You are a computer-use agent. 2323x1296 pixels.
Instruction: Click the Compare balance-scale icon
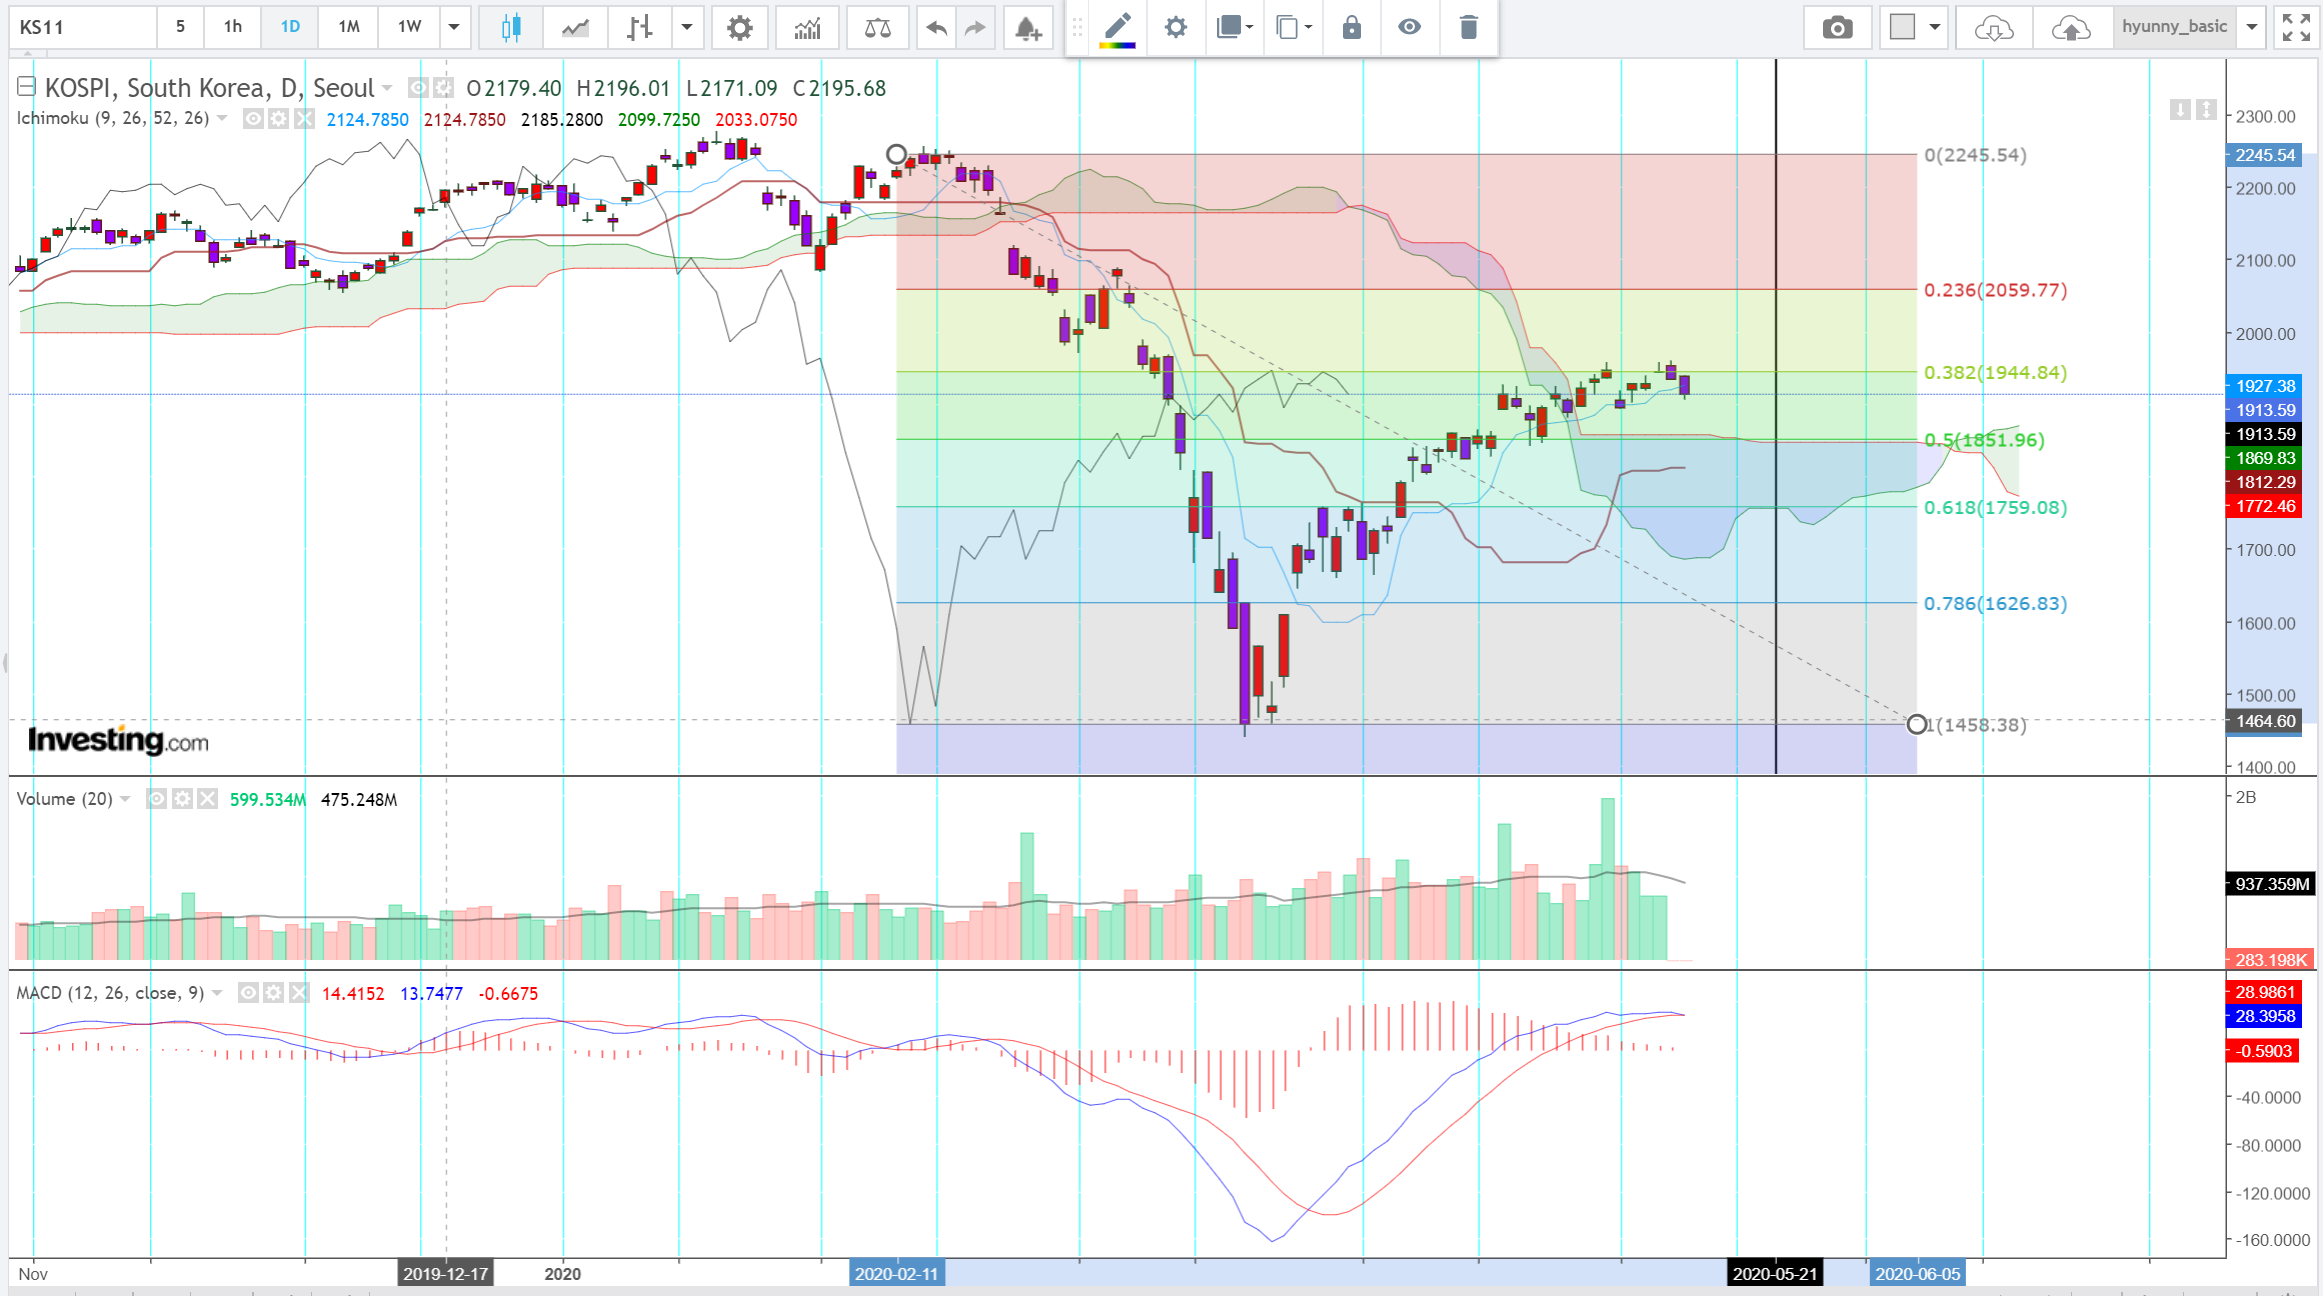tap(877, 27)
